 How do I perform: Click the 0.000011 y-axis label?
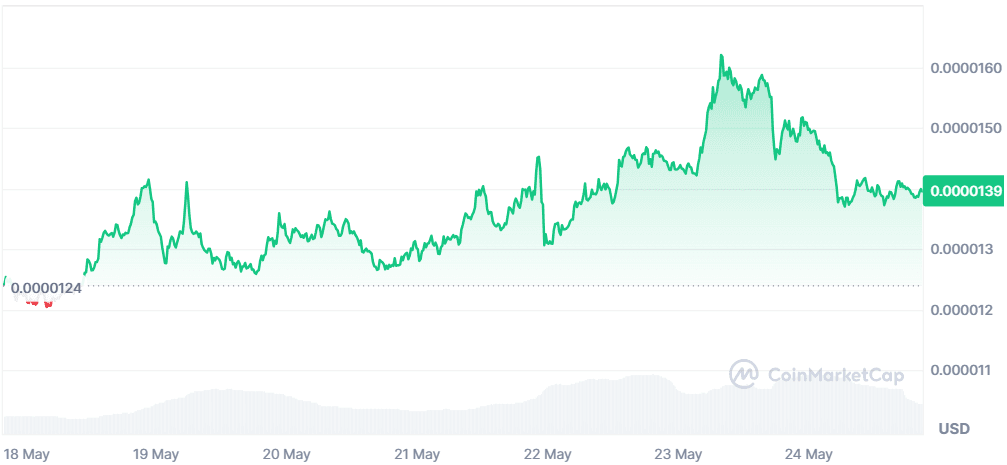coord(962,370)
